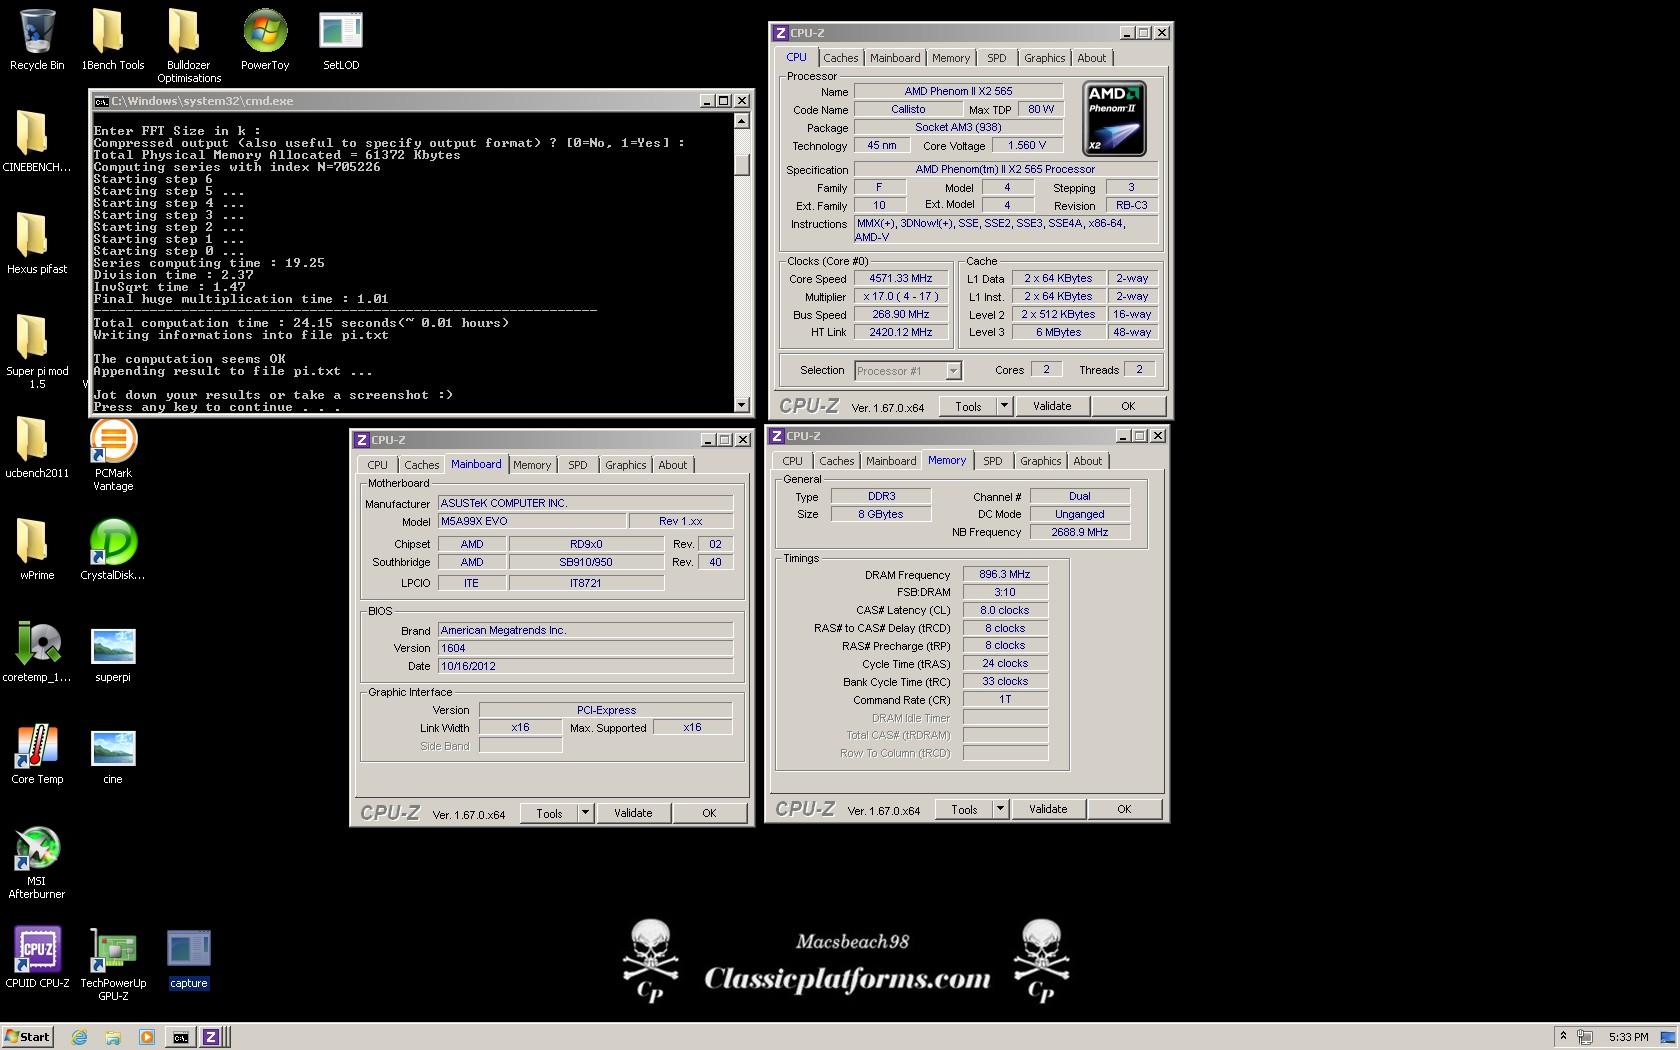Open Graphics tab in CPU window
This screenshot has height=1050, width=1680.
1045,58
